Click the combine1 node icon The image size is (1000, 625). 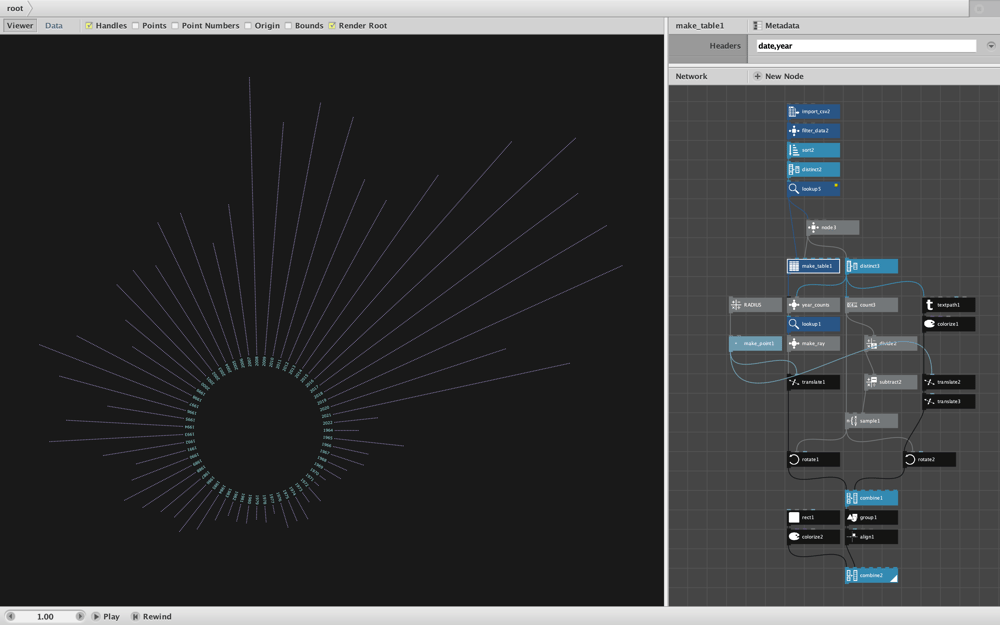[851, 498]
